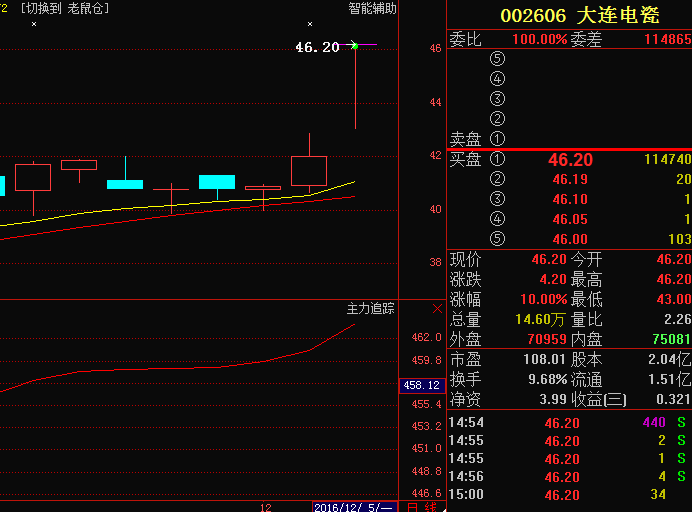Select buy level 3 price 46.10
This screenshot has height=512, width=692.
point(570,199)
